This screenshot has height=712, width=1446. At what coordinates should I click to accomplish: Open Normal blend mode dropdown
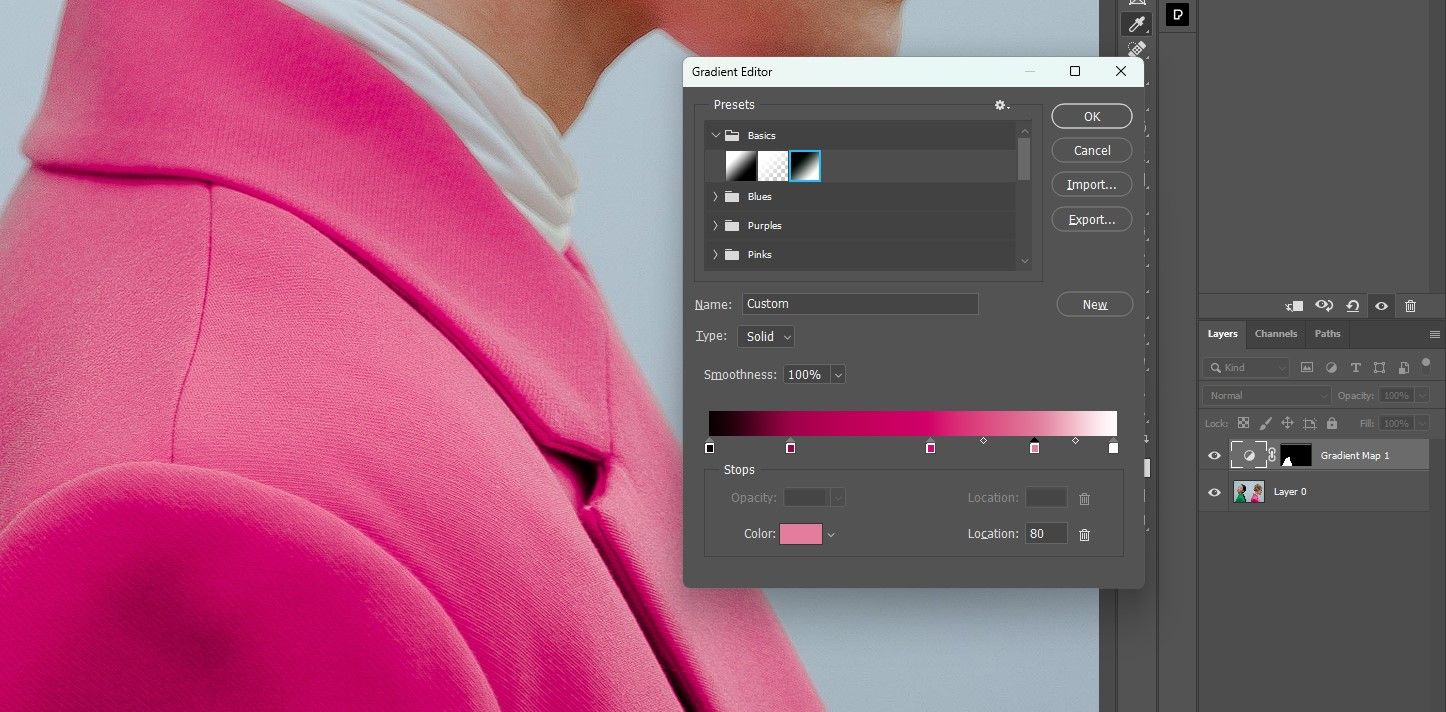pyautogui.click(x=1267, y=396)
